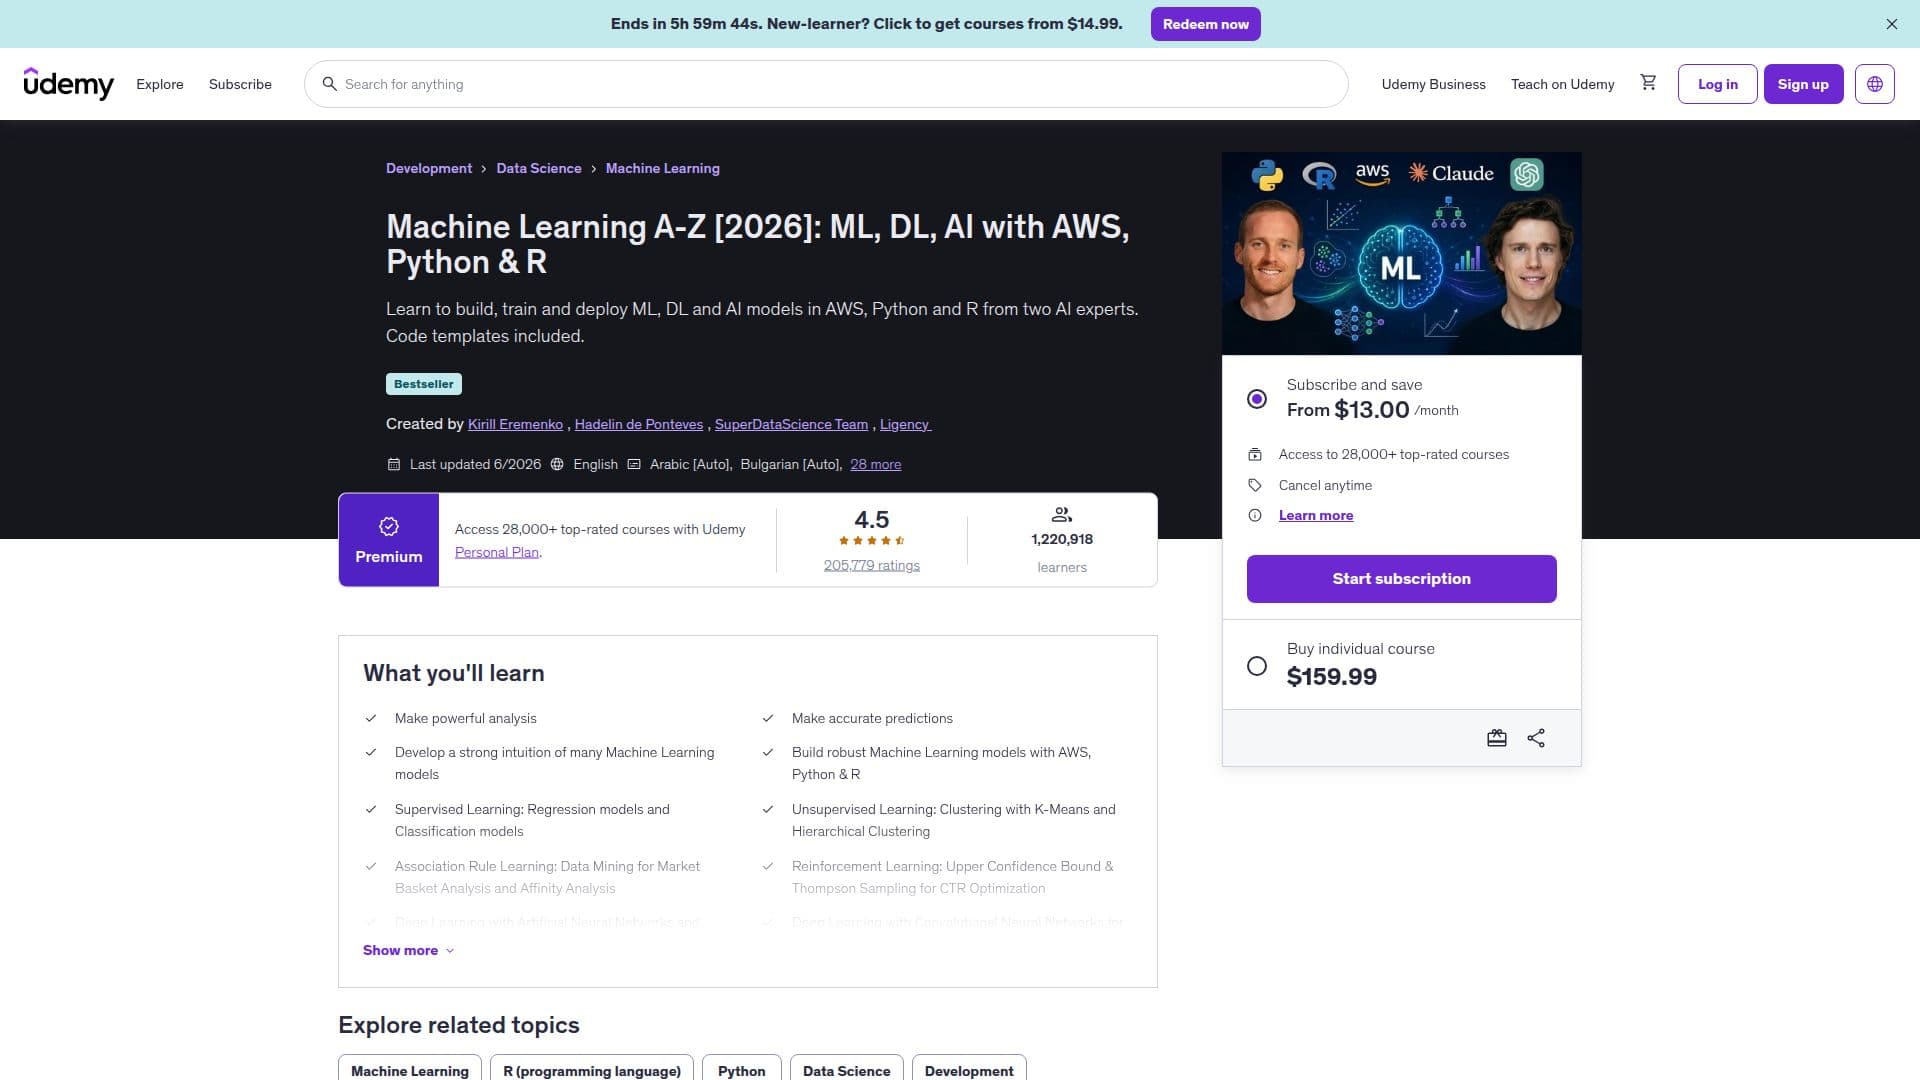Go to Data Science breadcrumb
The width and height of the screenshot is (1920, 1080).
[539, 168]
